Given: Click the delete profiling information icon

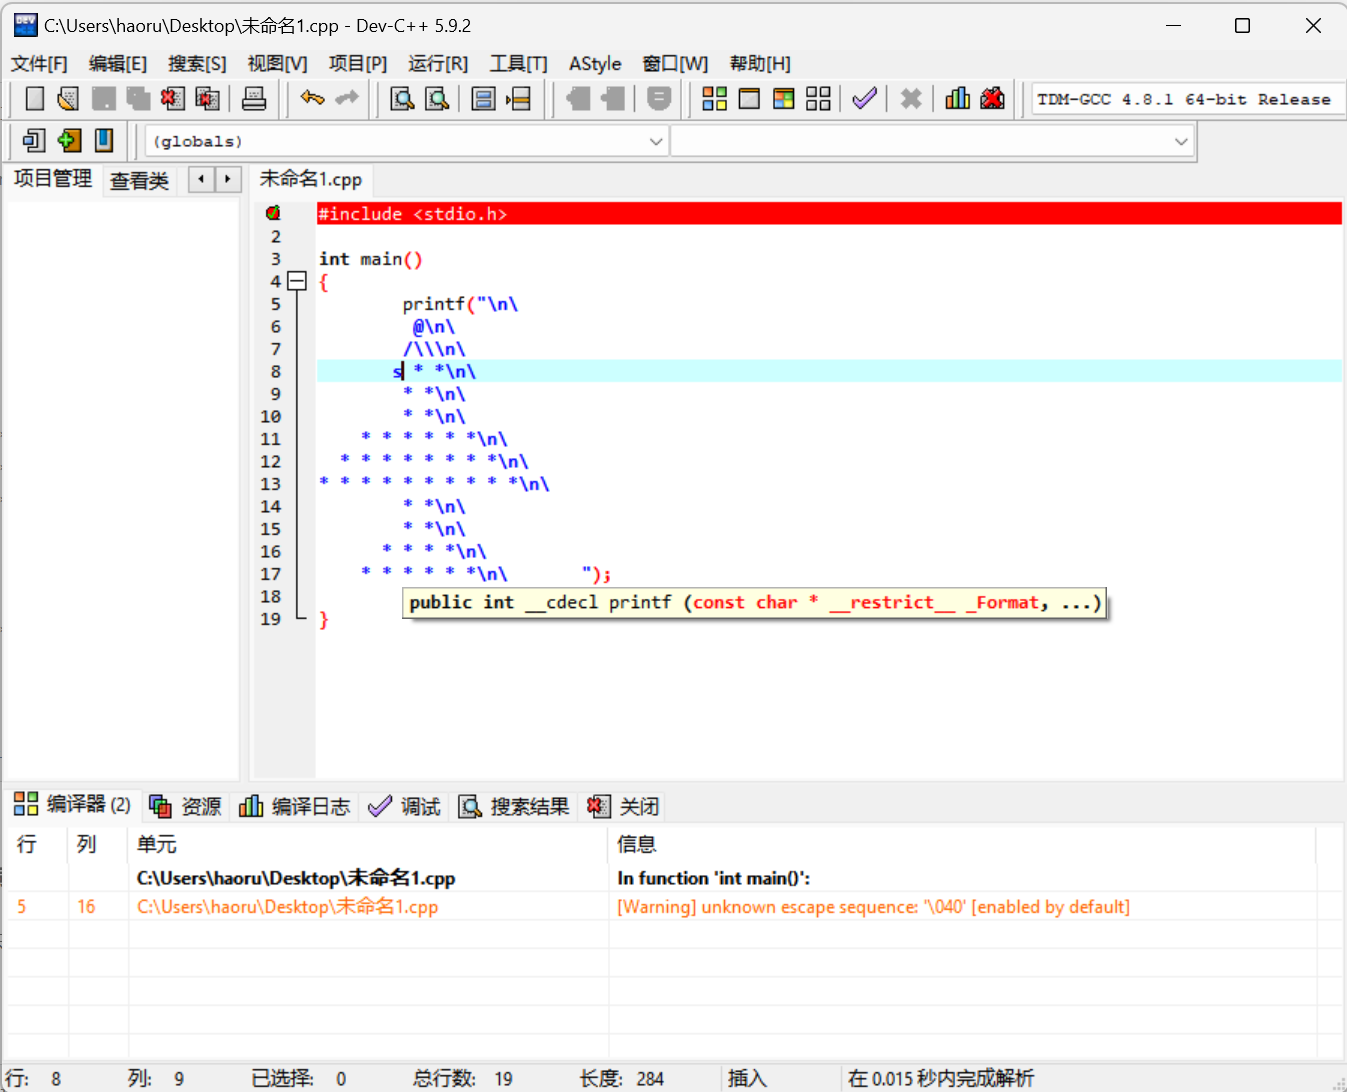Looking at the screenshot, I should (992, 98).
